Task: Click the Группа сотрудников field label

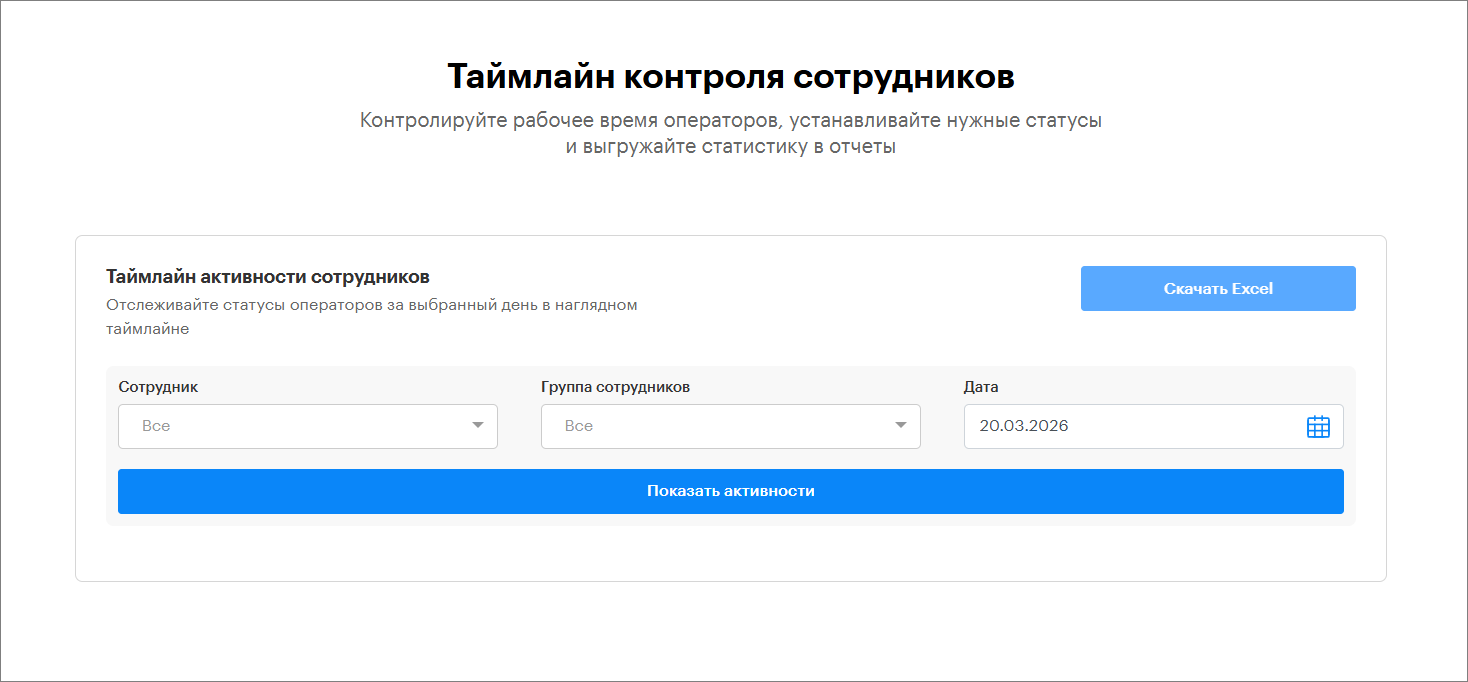Action: point(615,387)
